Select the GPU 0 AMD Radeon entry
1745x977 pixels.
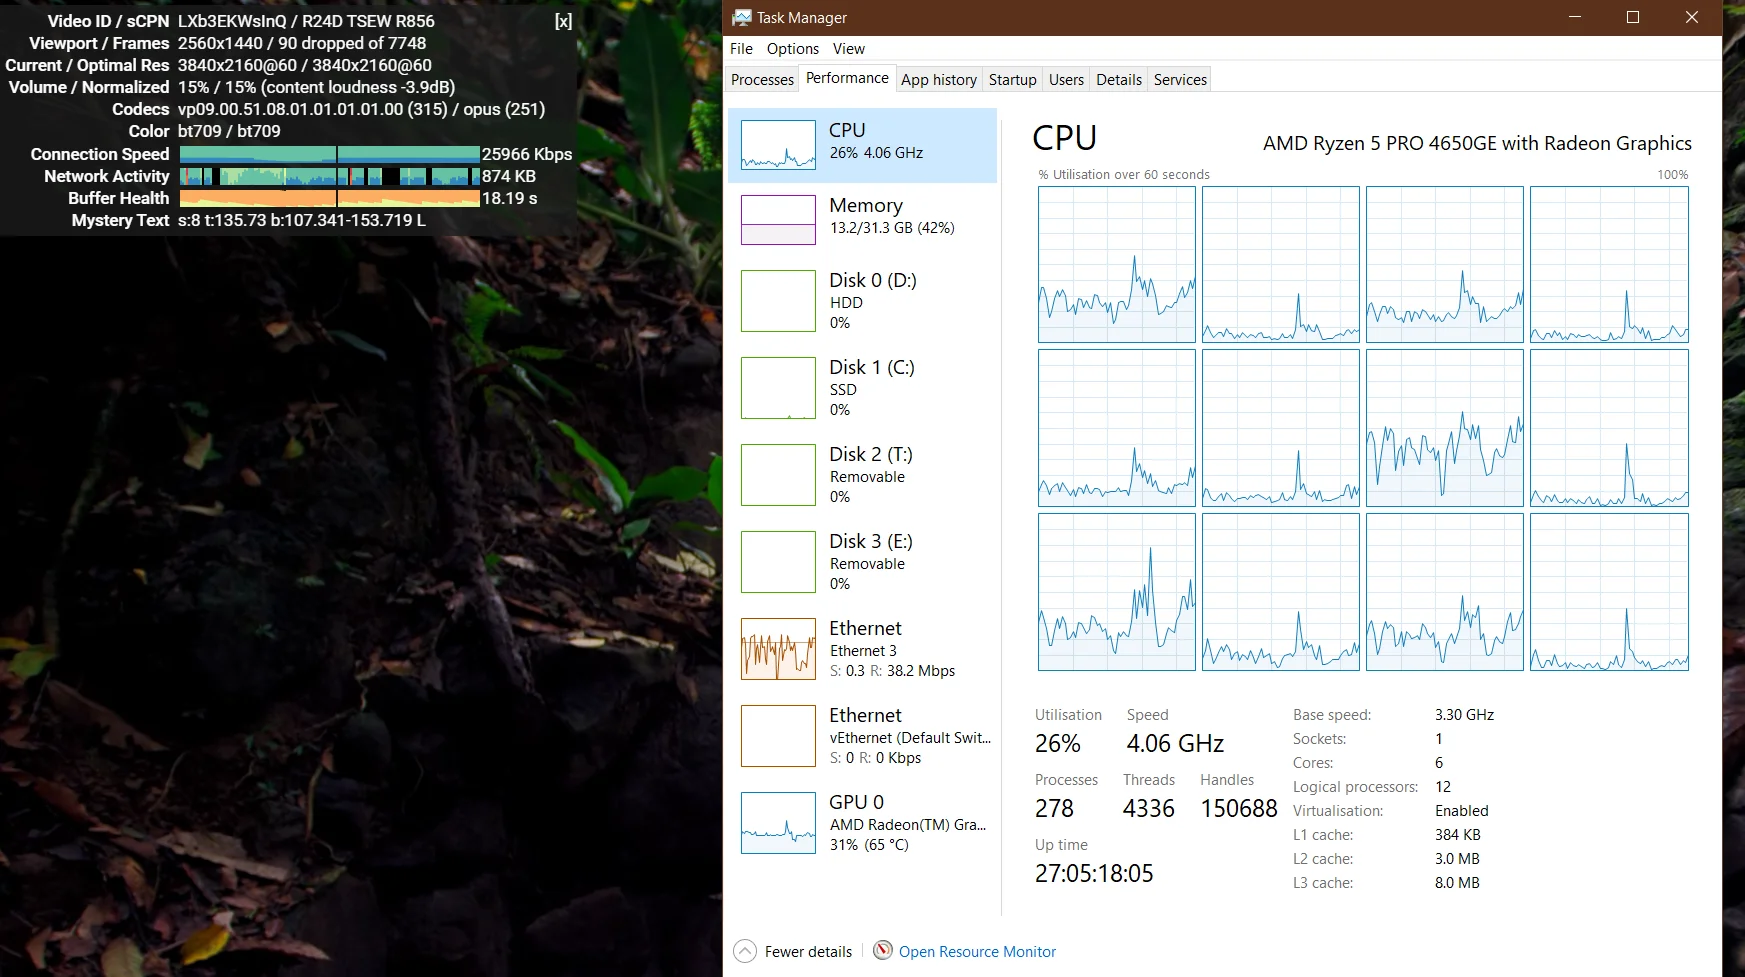tap(863, 822)
